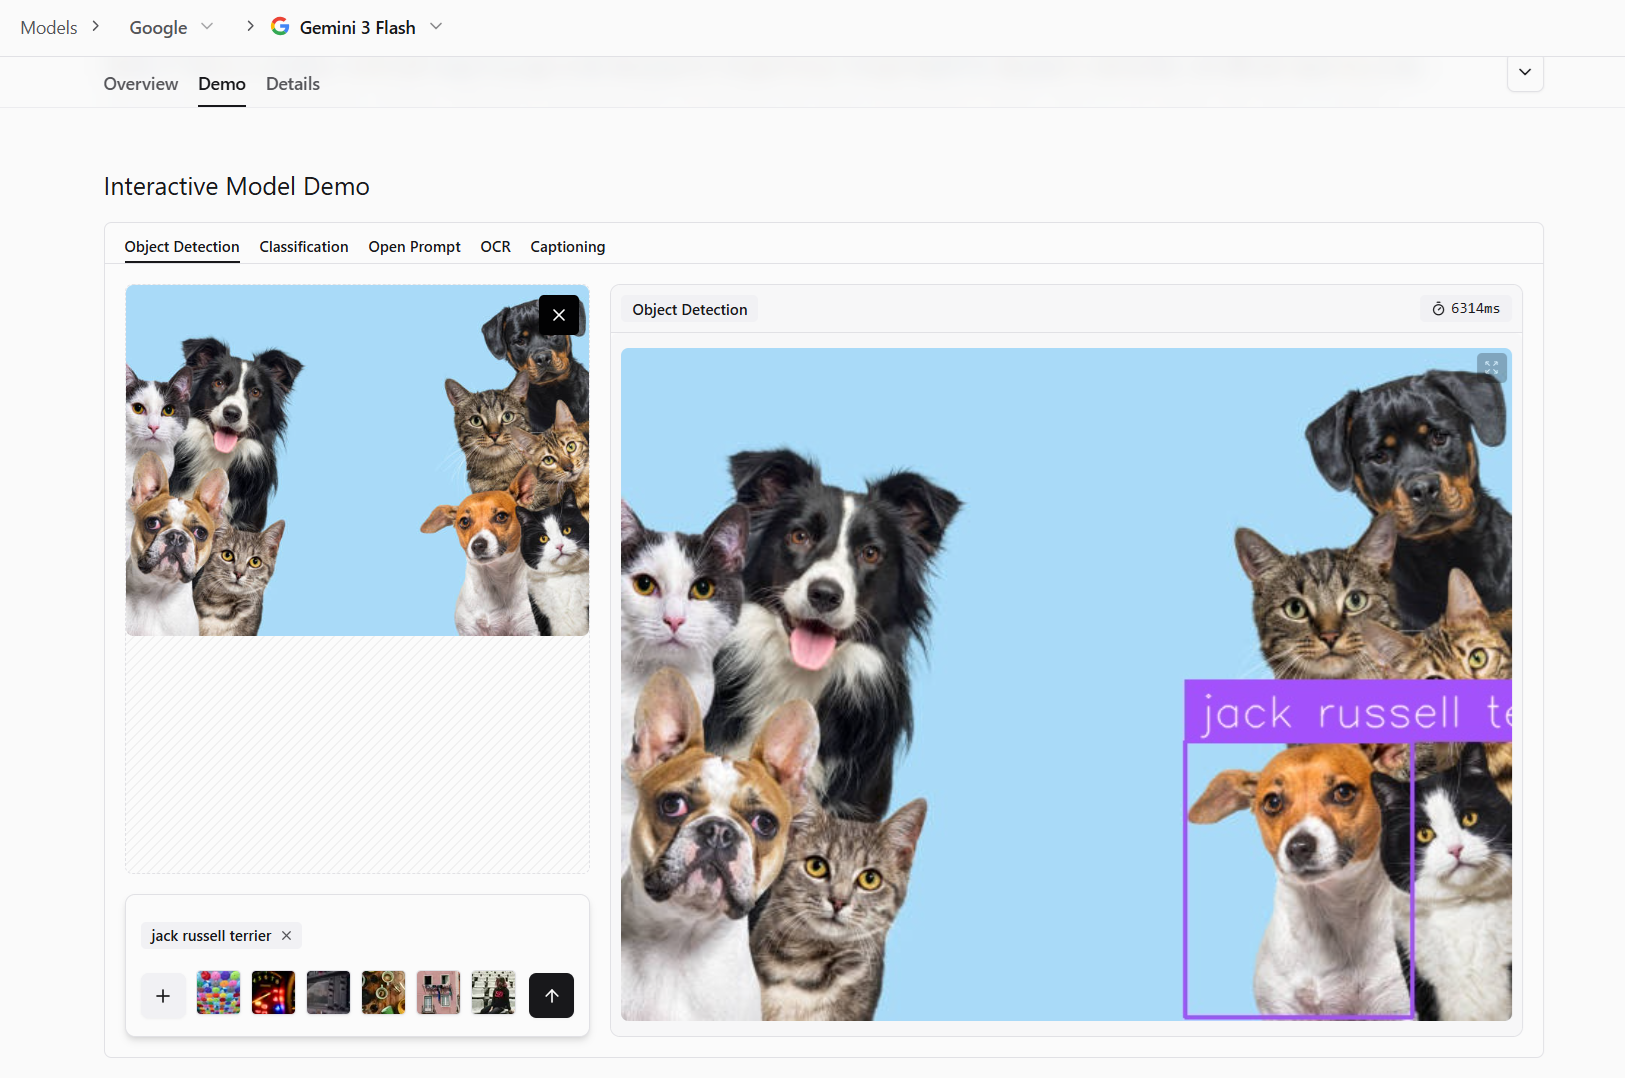Expand the detection result image to fullscreen
Viewport: 1625px width, 1078px height.
coord(1491,368)
